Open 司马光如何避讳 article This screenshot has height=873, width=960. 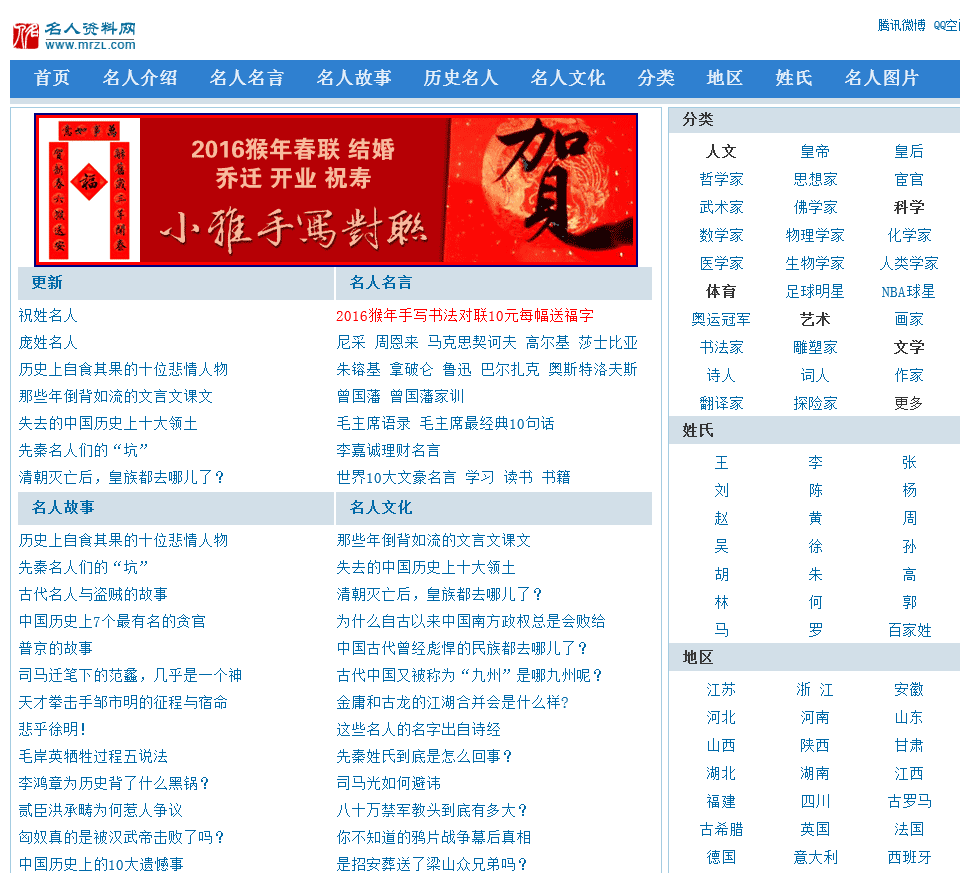[388, 783]
